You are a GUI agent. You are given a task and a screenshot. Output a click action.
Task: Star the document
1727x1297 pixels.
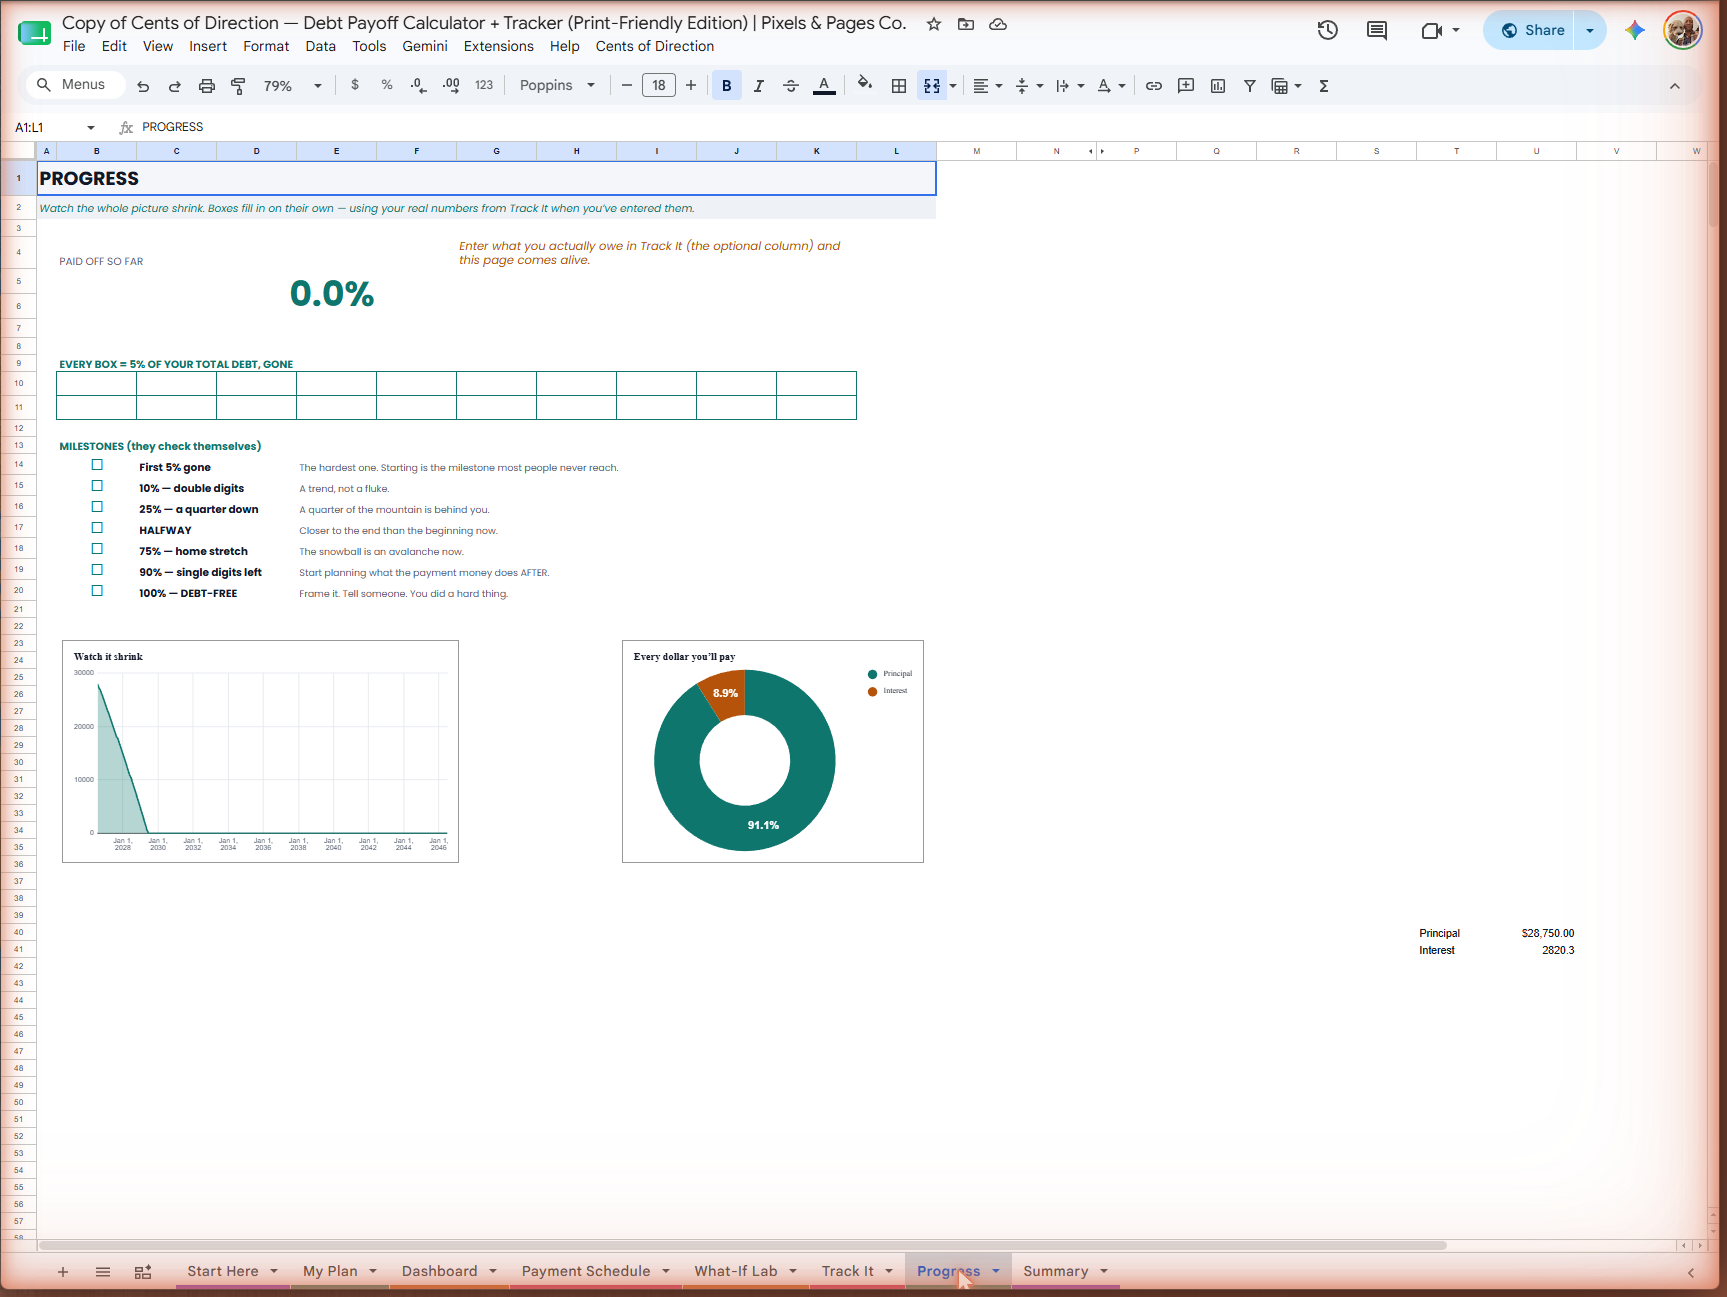tap(934, 24)
